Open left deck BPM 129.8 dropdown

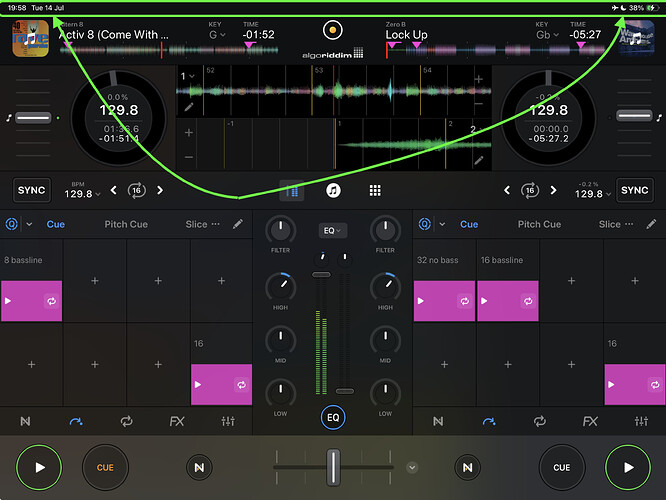pyautogui.click(x=82, y=194)
